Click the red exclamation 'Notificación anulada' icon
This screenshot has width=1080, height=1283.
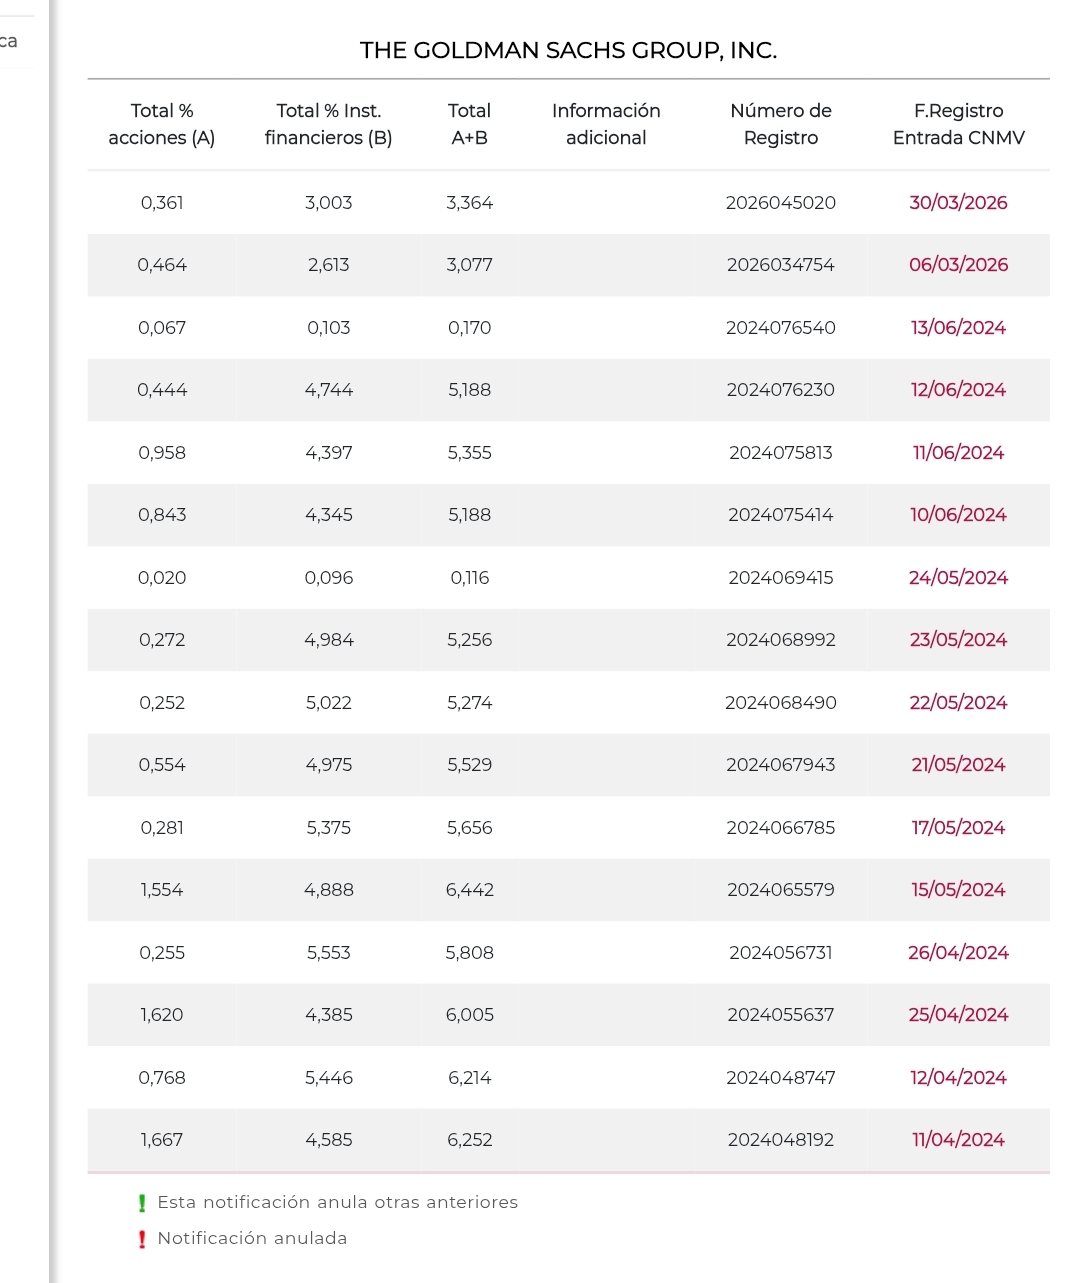click(x=142, y=1239)
